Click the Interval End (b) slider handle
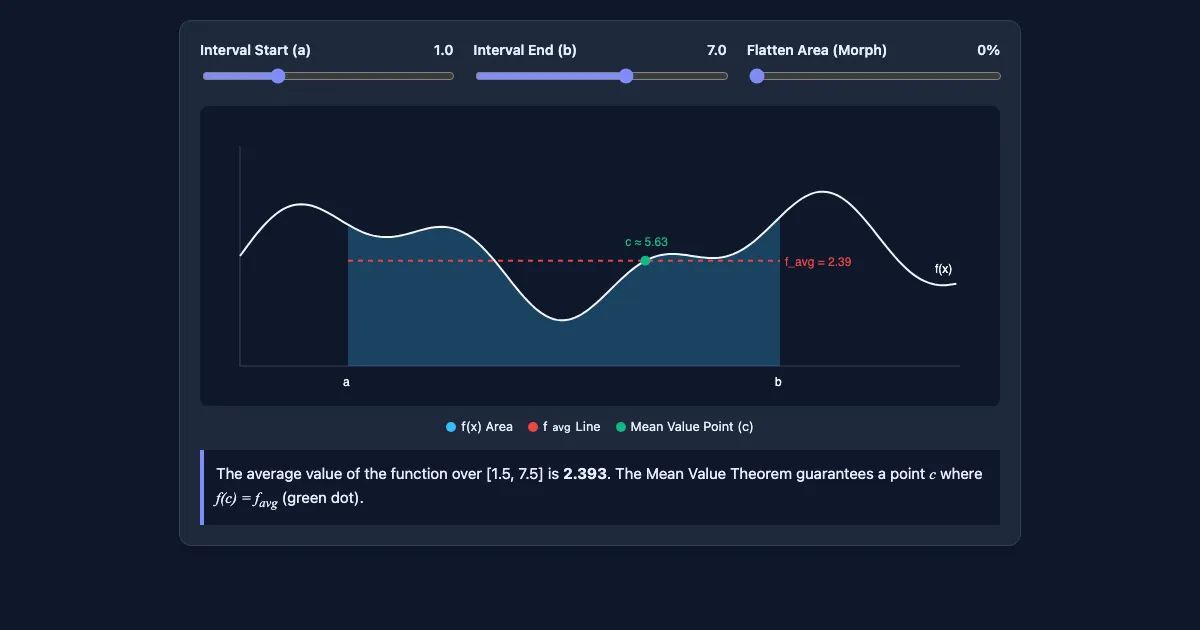Screen dimensions: 1200x630 click(x=626, y=76)
